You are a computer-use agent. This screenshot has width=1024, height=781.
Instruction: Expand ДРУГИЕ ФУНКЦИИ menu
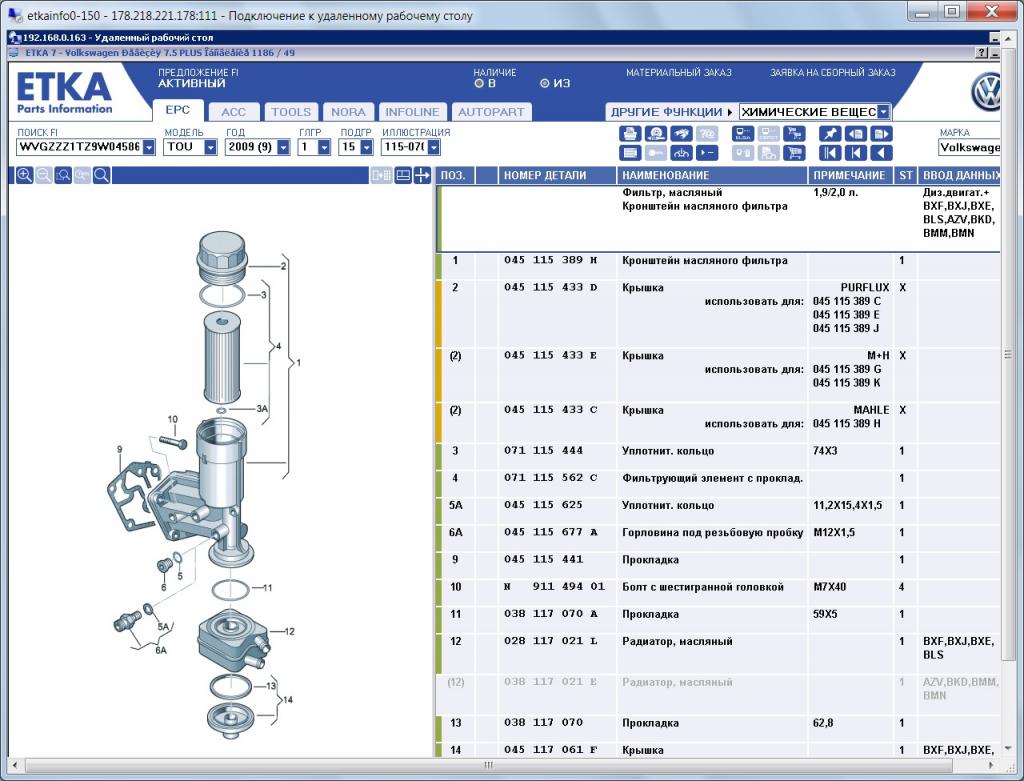tap(671, 112)
